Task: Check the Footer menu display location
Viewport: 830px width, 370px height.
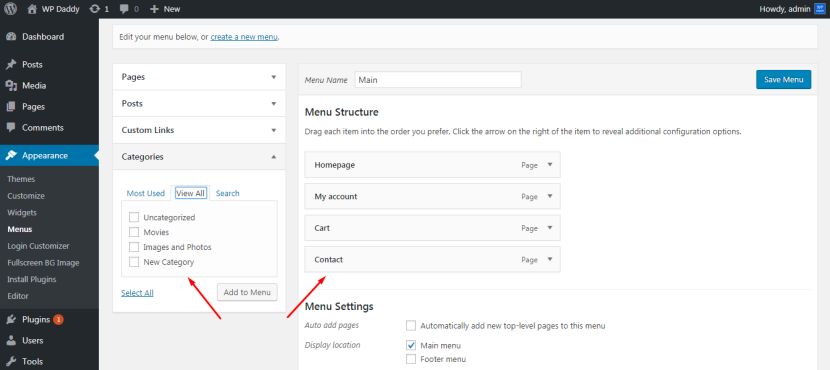Action: [x=411, y=359]
